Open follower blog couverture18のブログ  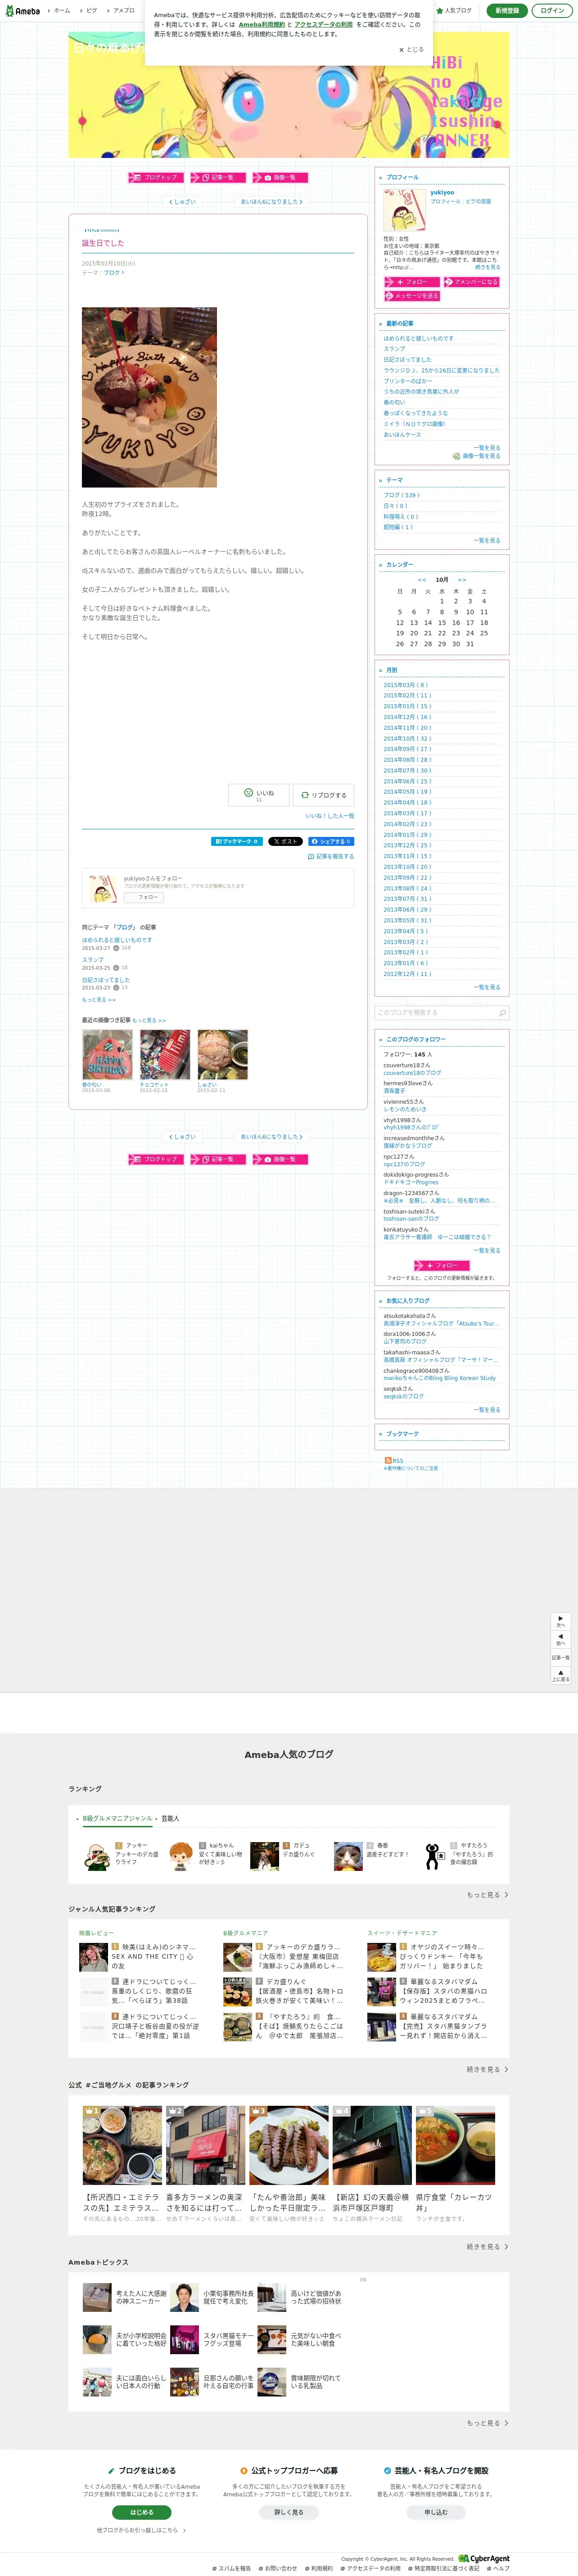[412, 1073]
